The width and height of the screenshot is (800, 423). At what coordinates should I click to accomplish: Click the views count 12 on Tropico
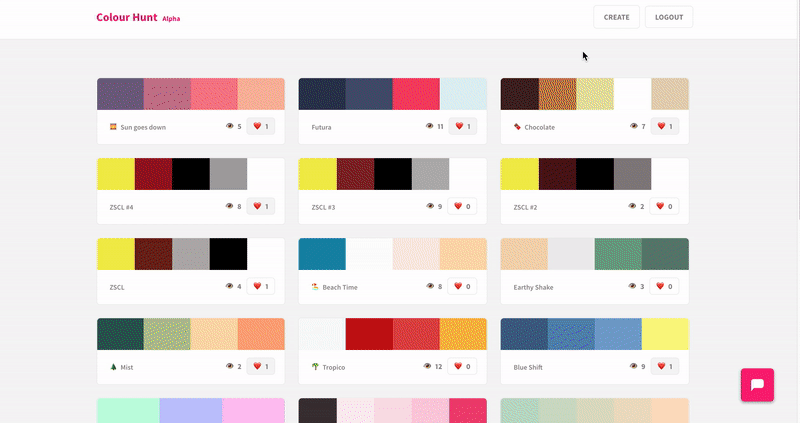[x=438, y=366]
